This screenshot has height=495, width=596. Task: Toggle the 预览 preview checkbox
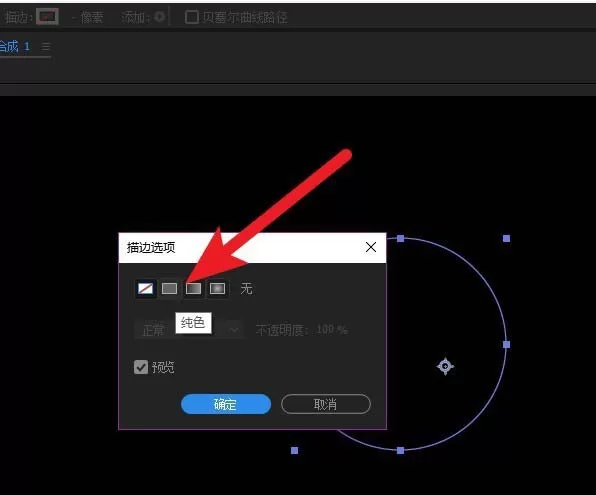pyautogui.click(x=141, y=367)
